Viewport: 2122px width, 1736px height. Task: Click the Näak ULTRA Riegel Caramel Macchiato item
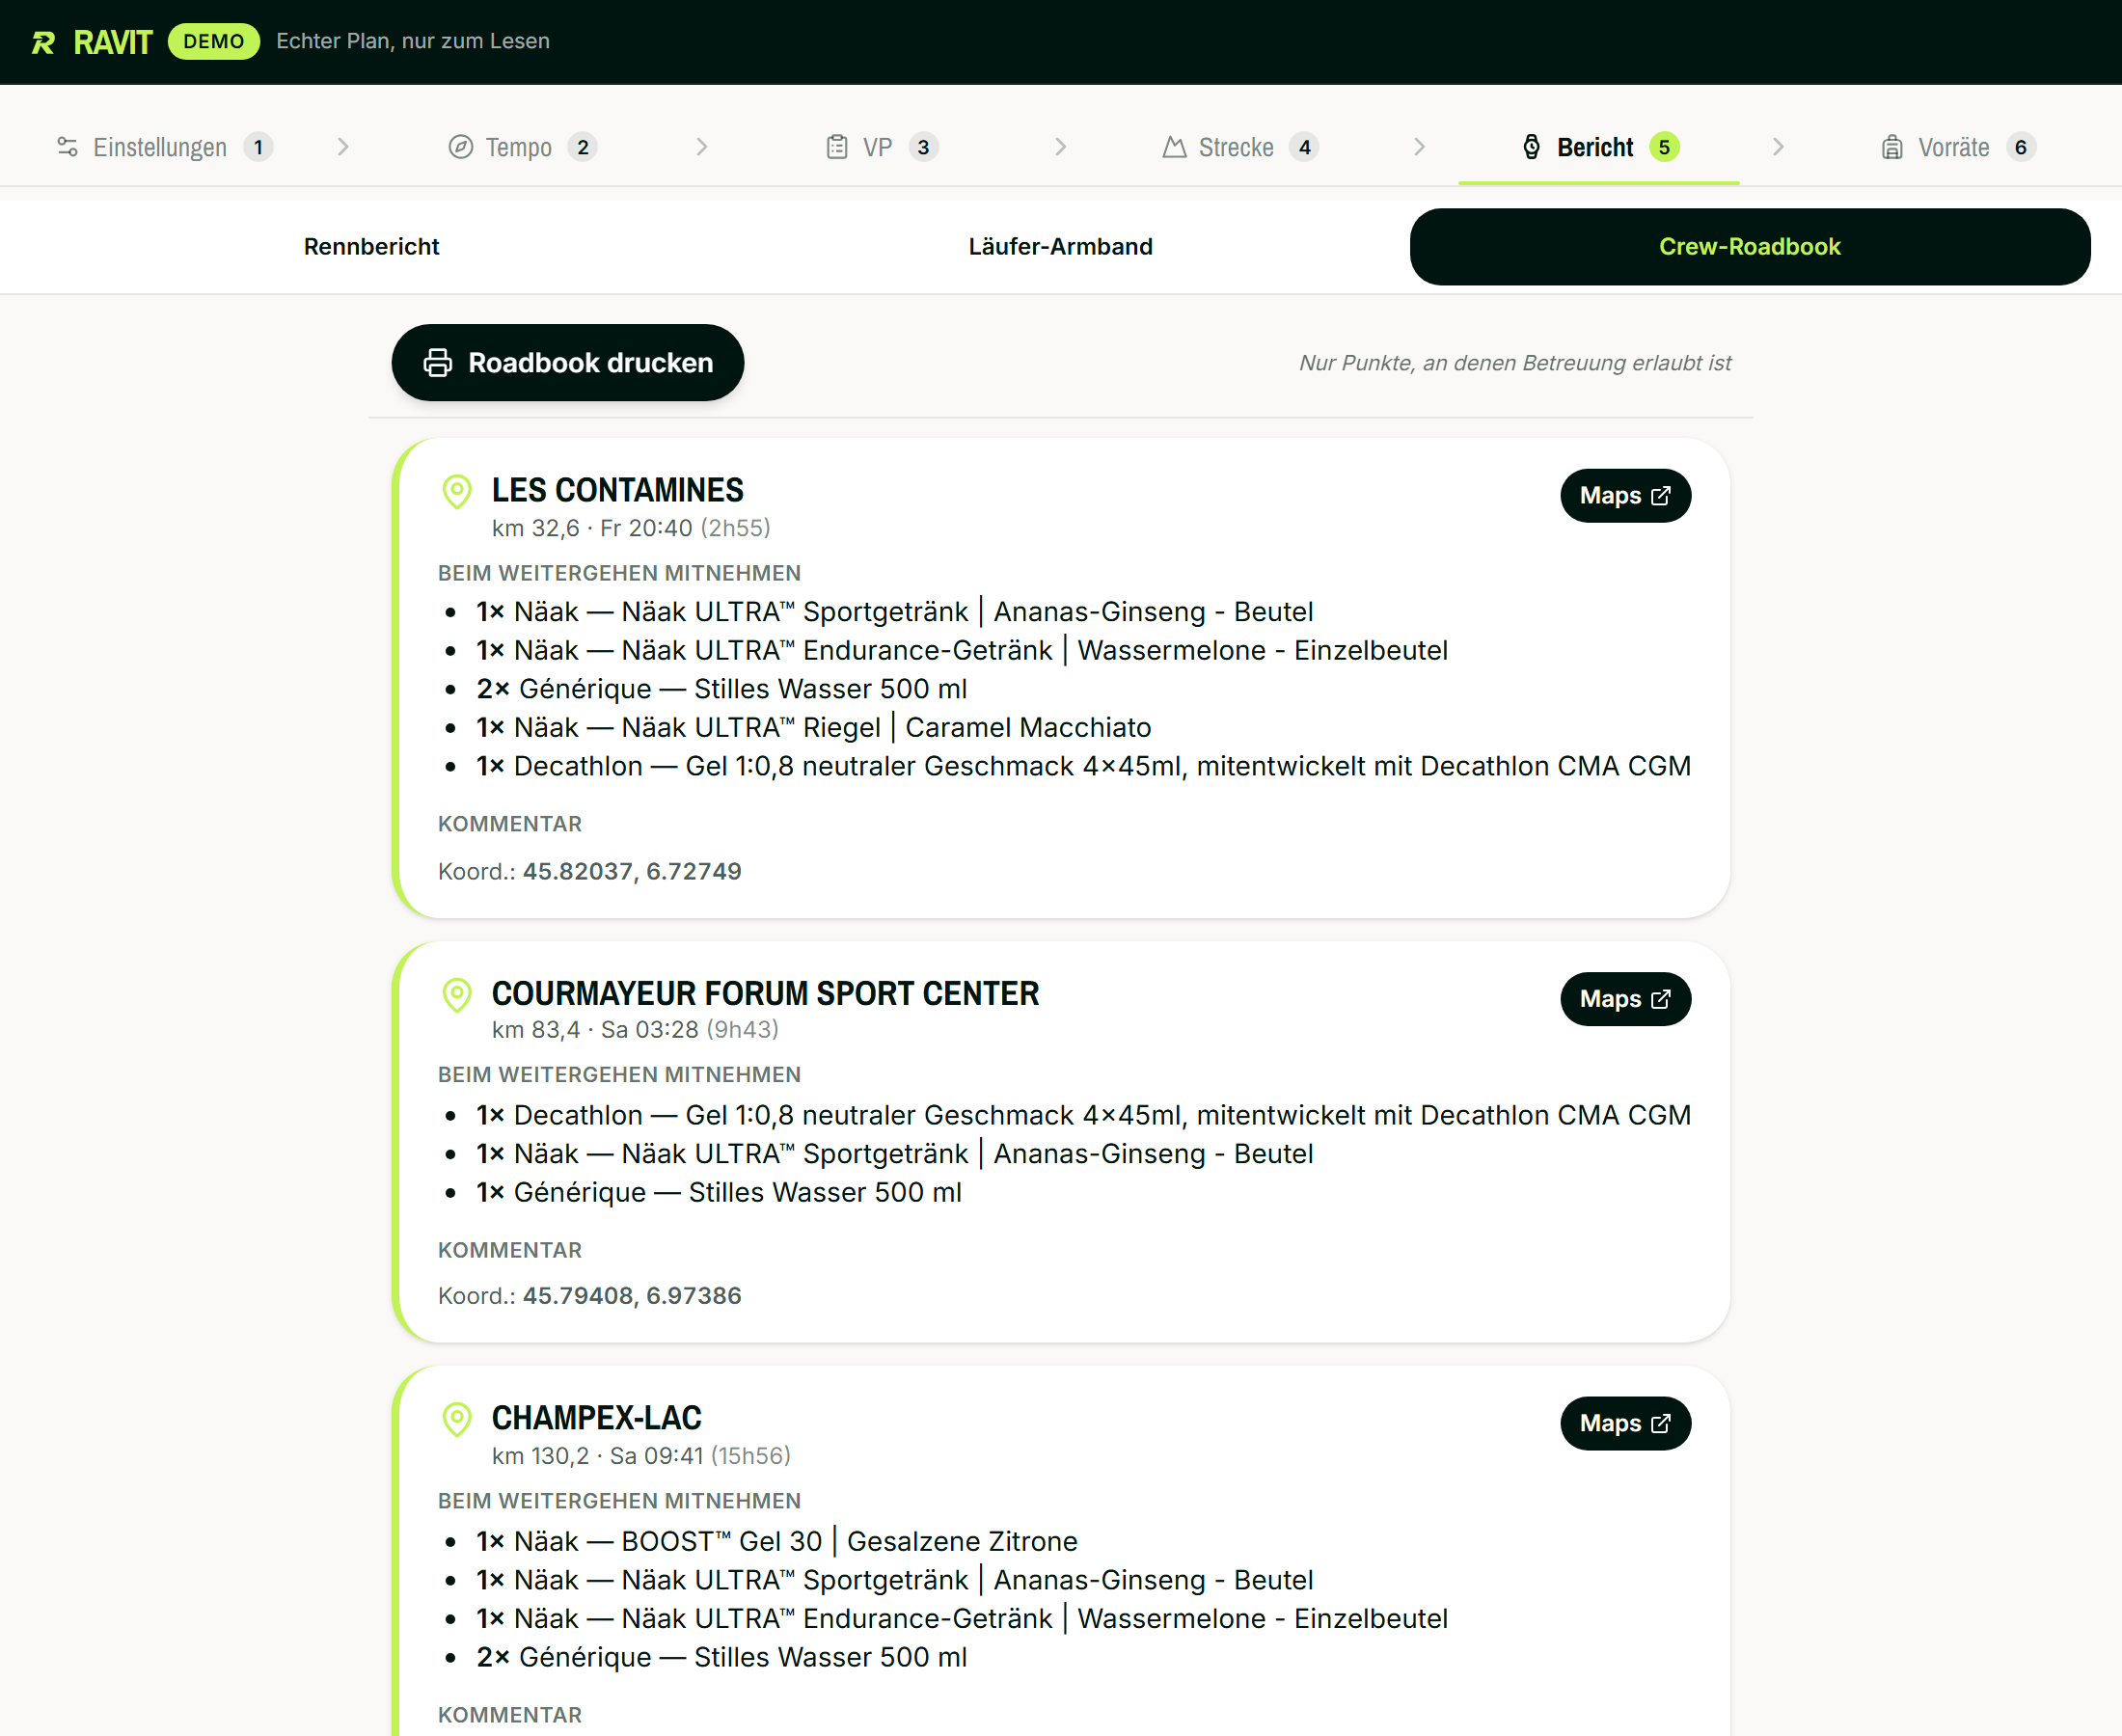click(813, 727)
